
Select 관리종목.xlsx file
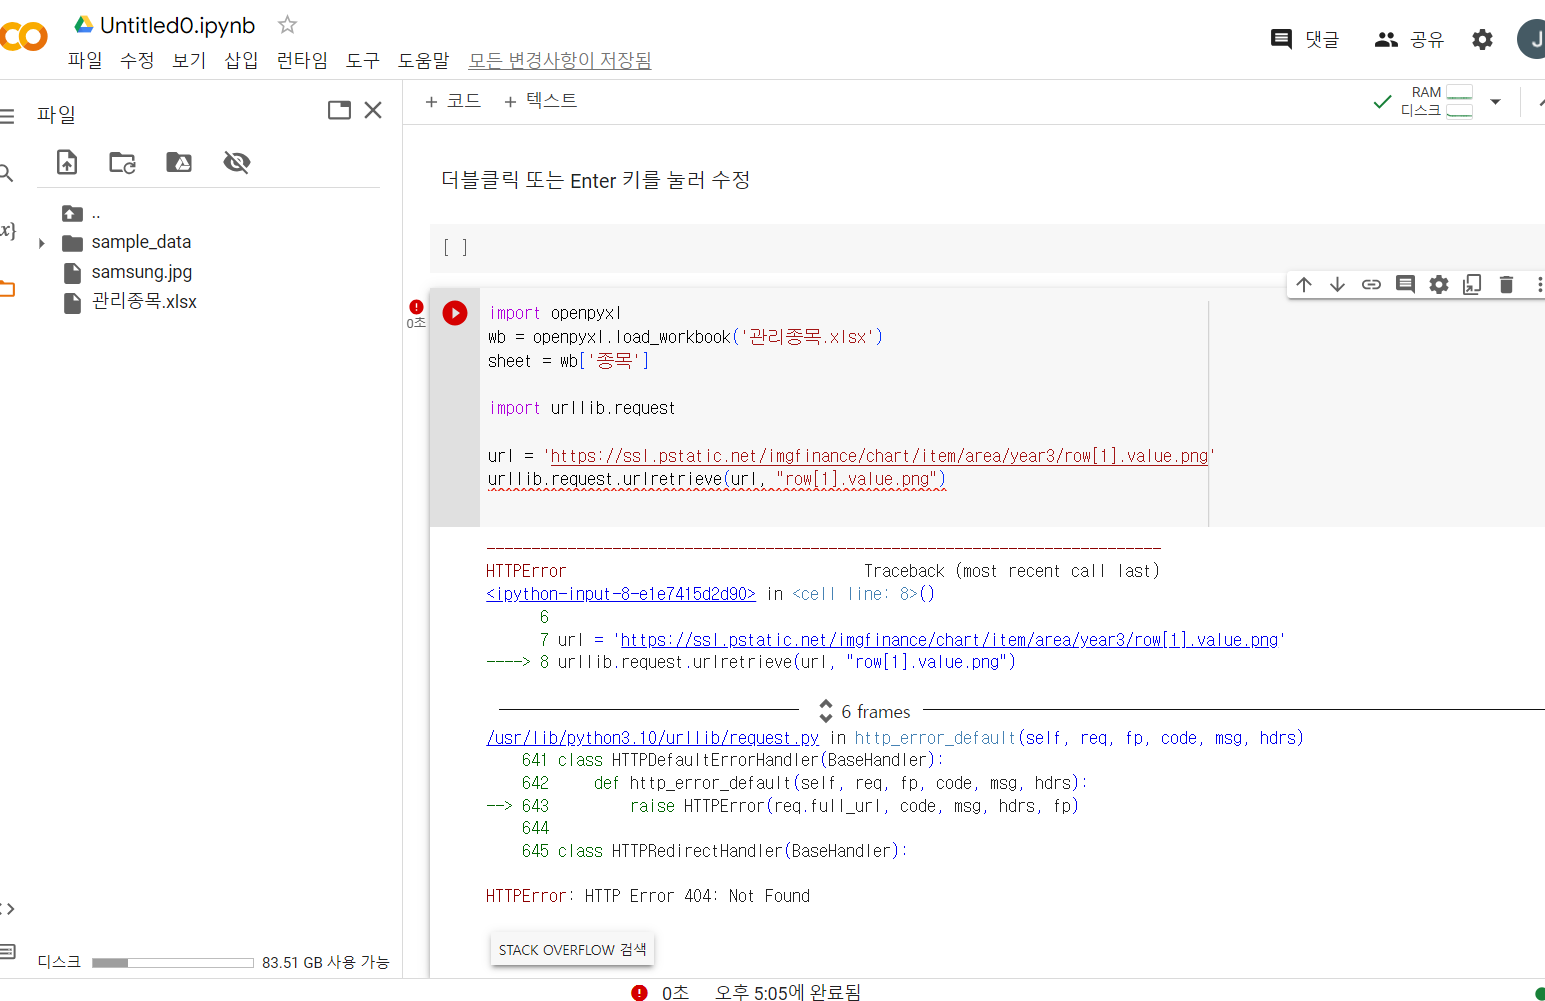(130, 302)
